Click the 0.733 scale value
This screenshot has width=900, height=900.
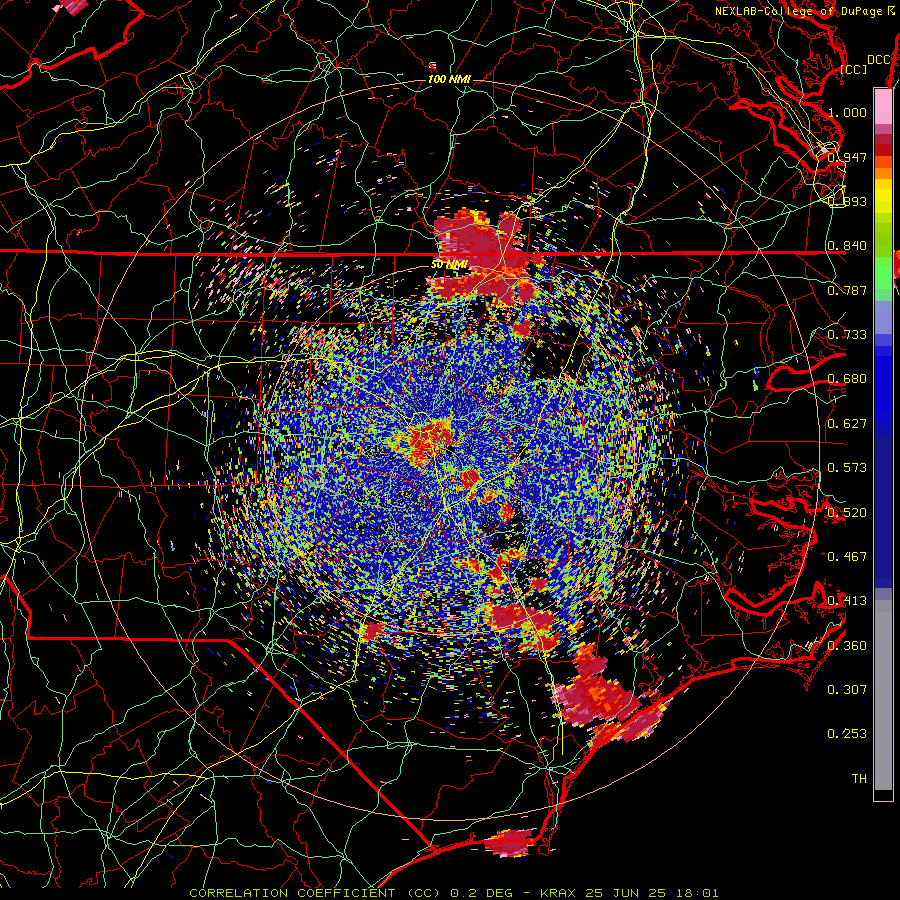coord(847,335)
